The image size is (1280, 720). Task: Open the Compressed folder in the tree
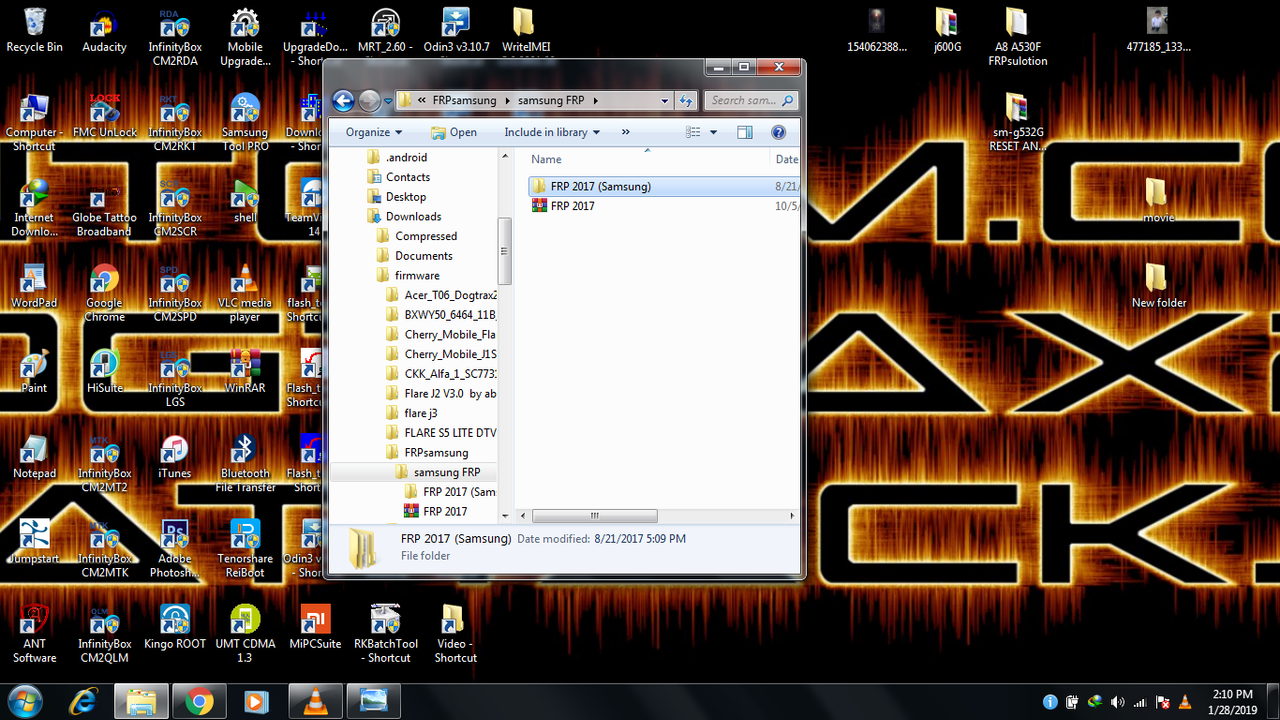[426, 236]
